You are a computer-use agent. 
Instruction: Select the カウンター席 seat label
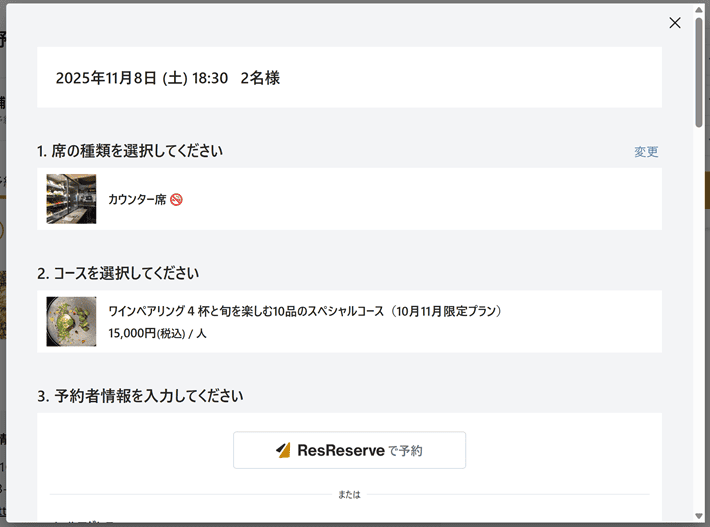[x=137, y=200]
